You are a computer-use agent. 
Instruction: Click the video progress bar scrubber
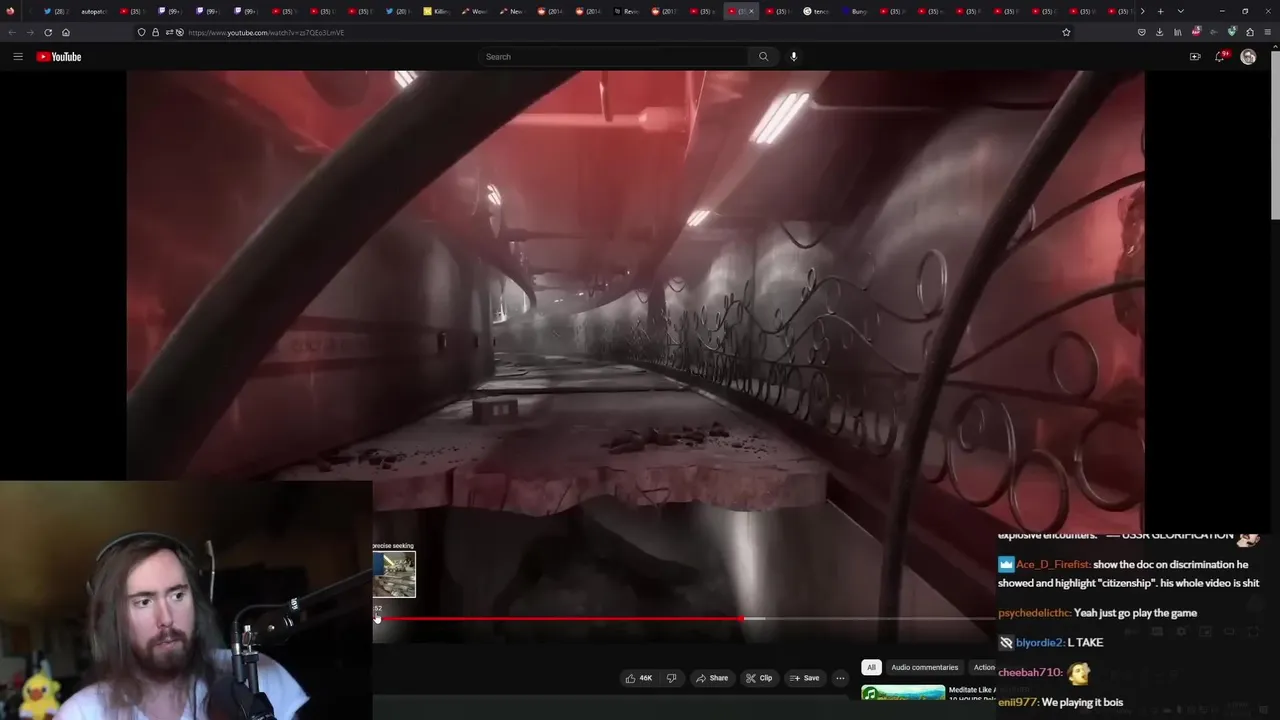pyautogui.click(x=742, y=619)
